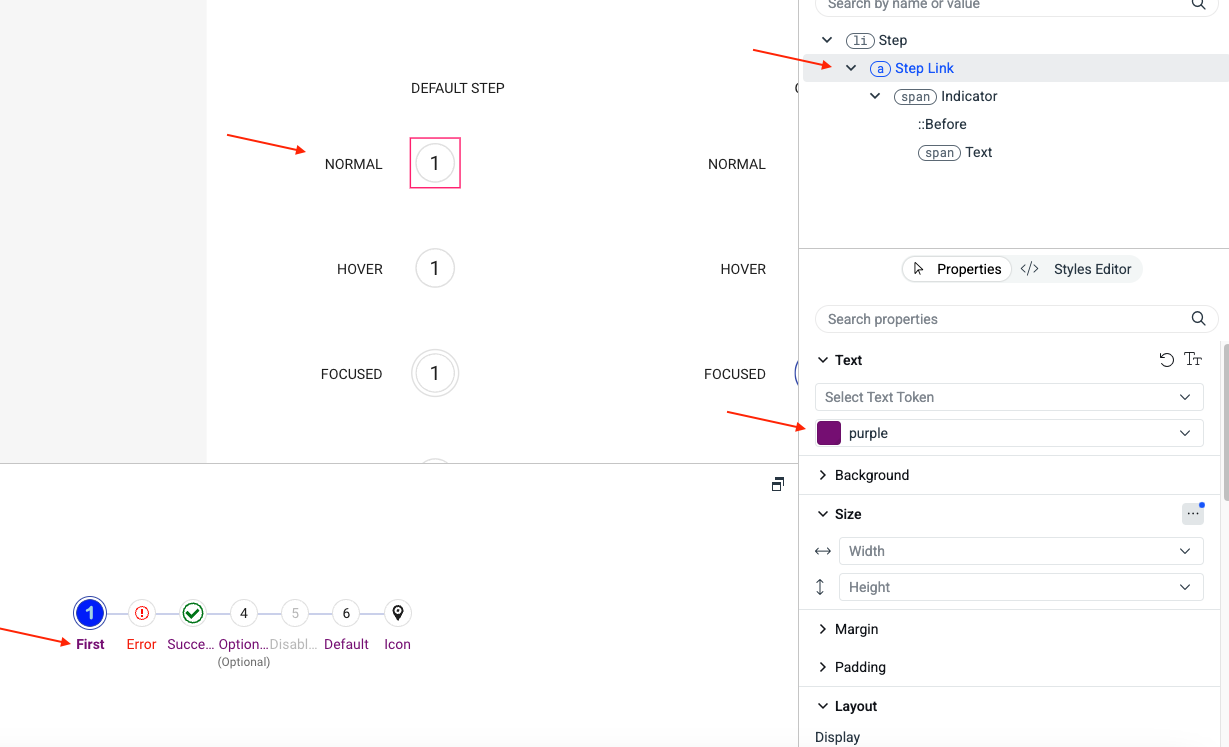This screenshot has width=1229, height=747.
Task: Click the search icon in Search properties
Action: click(1198, 319)
